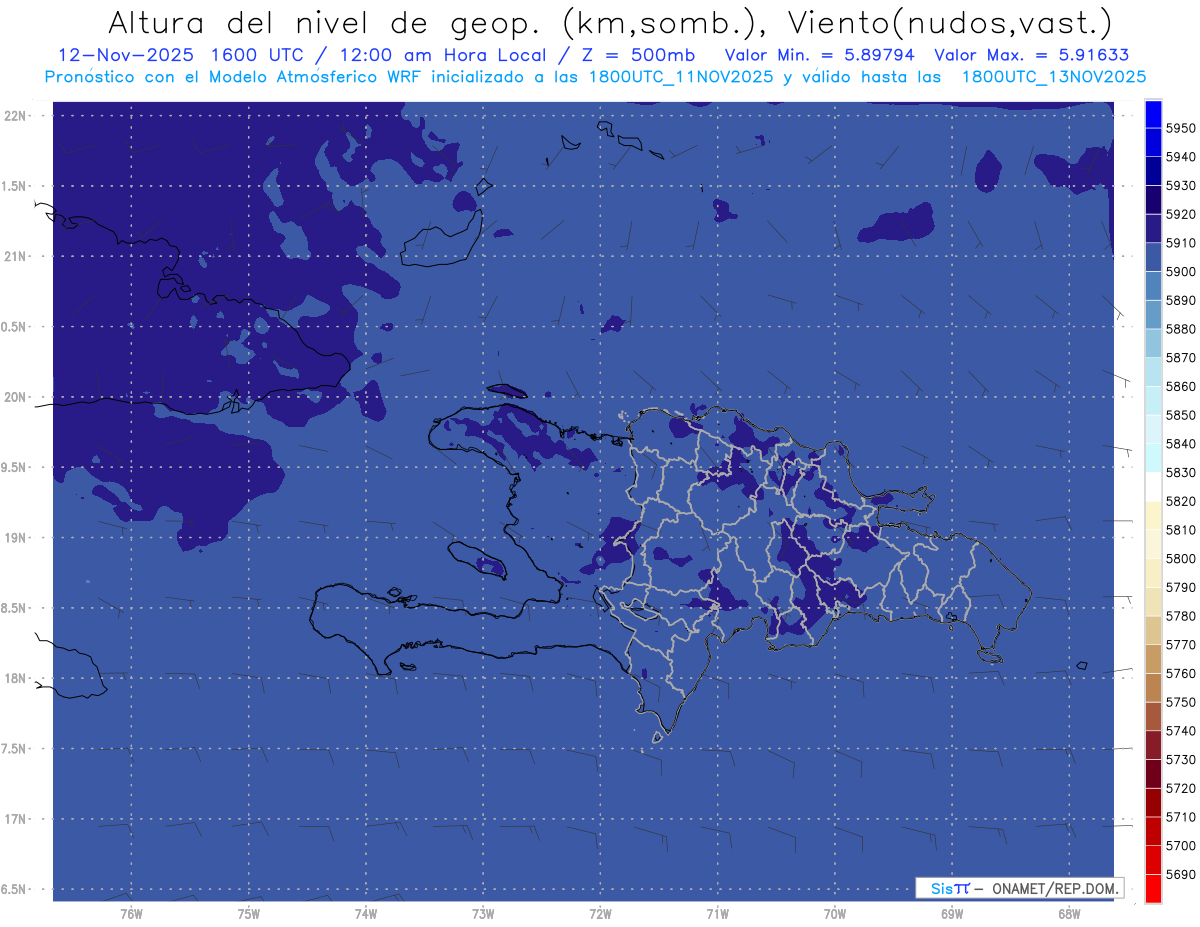Image resolution: width=1200 pixels, height=927 pixels.
Task: Click the legend value '5740'
Action: coord(1181,730)
